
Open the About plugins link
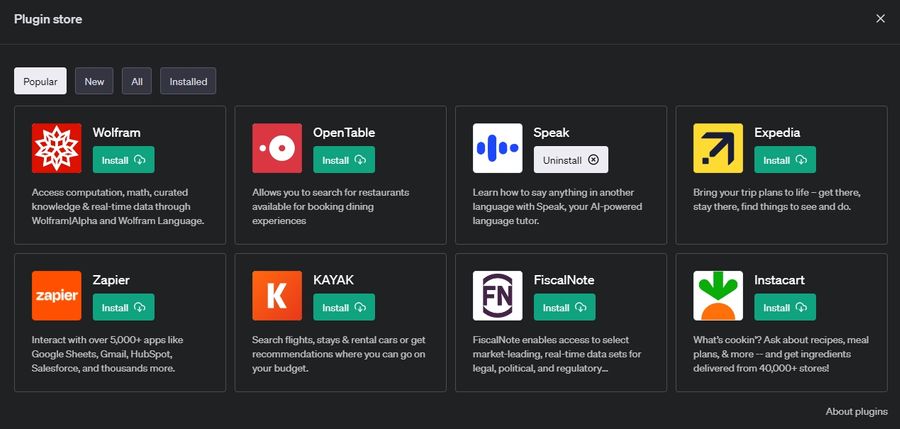point(856,411)
